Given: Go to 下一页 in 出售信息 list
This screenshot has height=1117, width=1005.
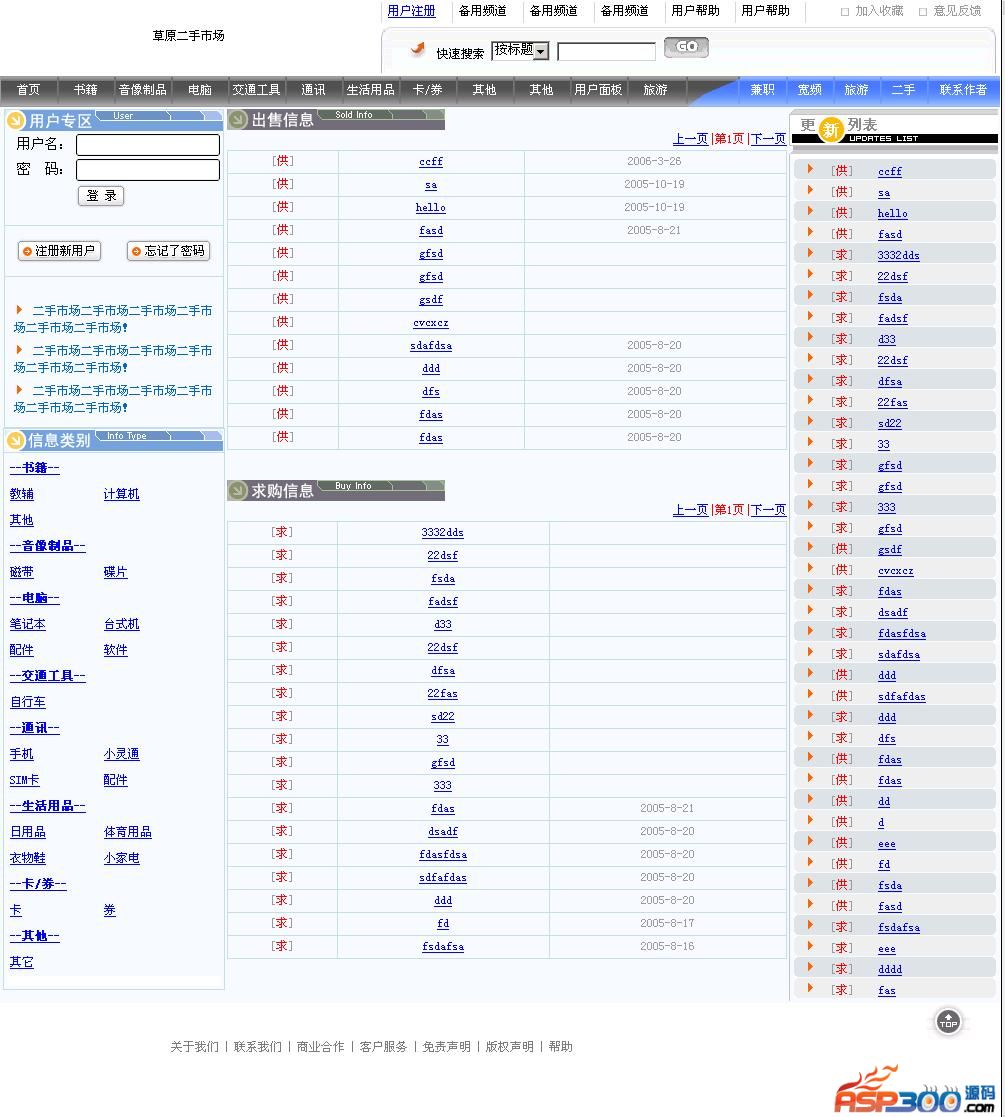Looking at the screenshot, I should pos(767,139).
